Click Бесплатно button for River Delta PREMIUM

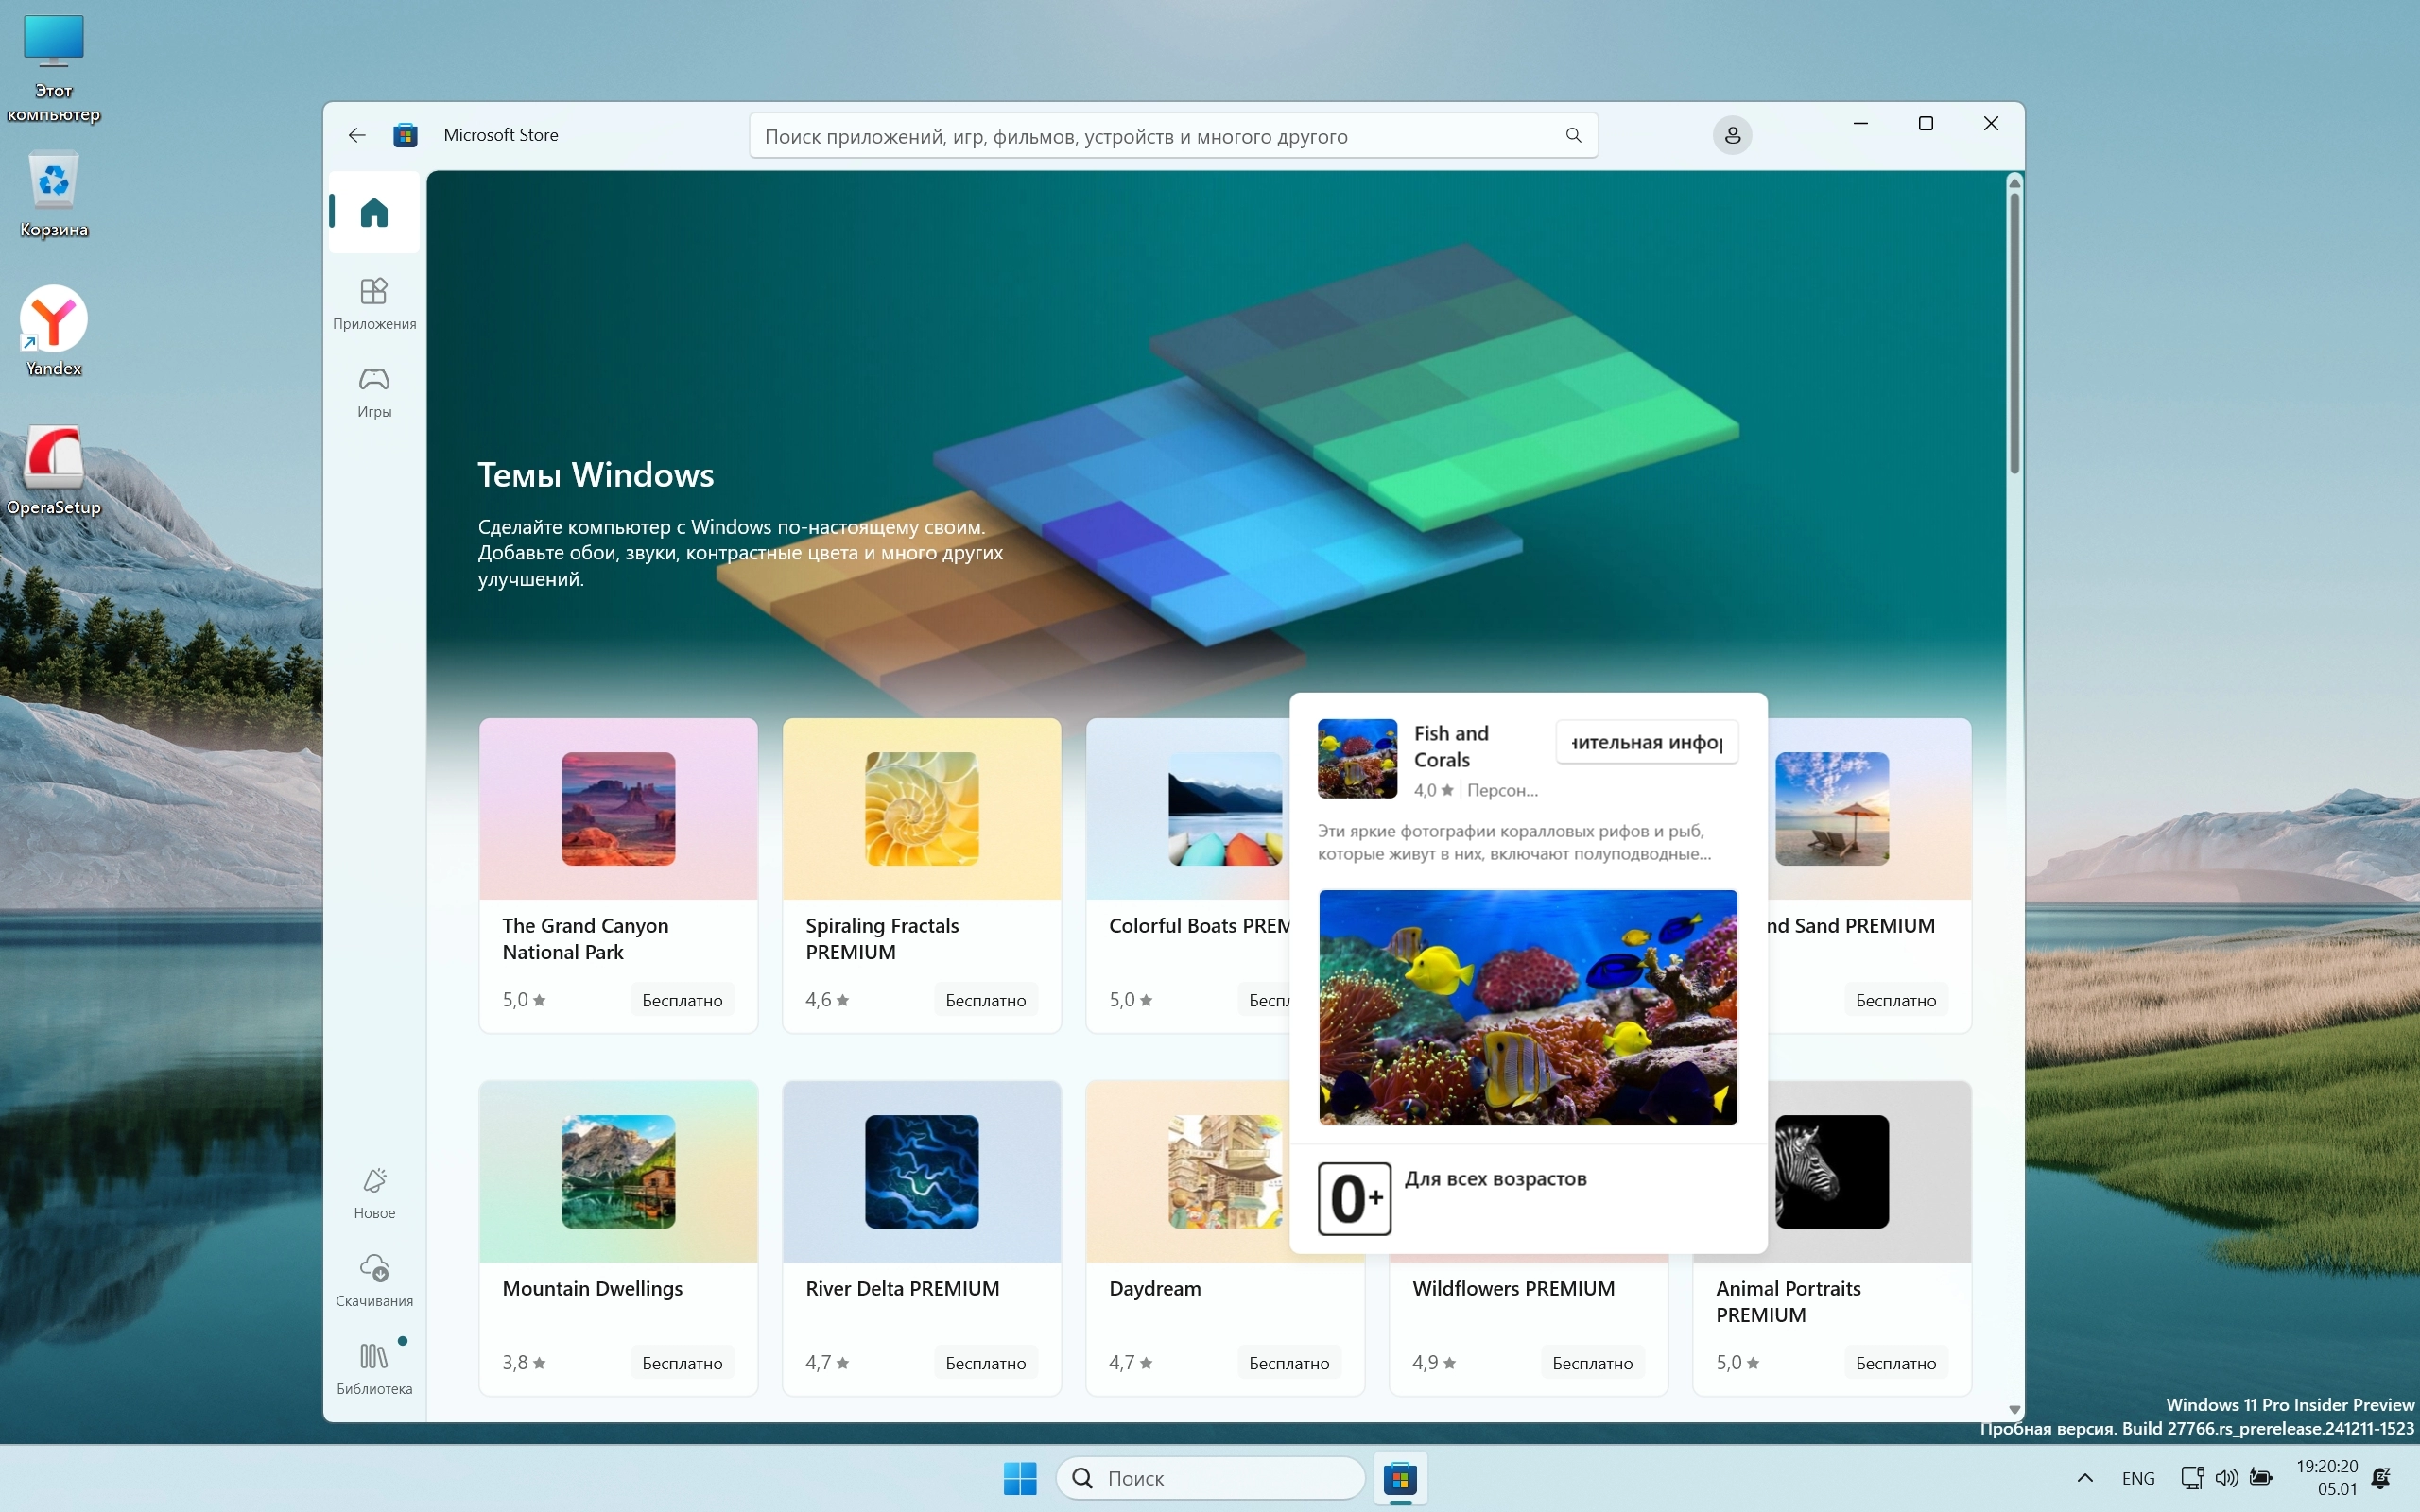(x=985, y=1363)
